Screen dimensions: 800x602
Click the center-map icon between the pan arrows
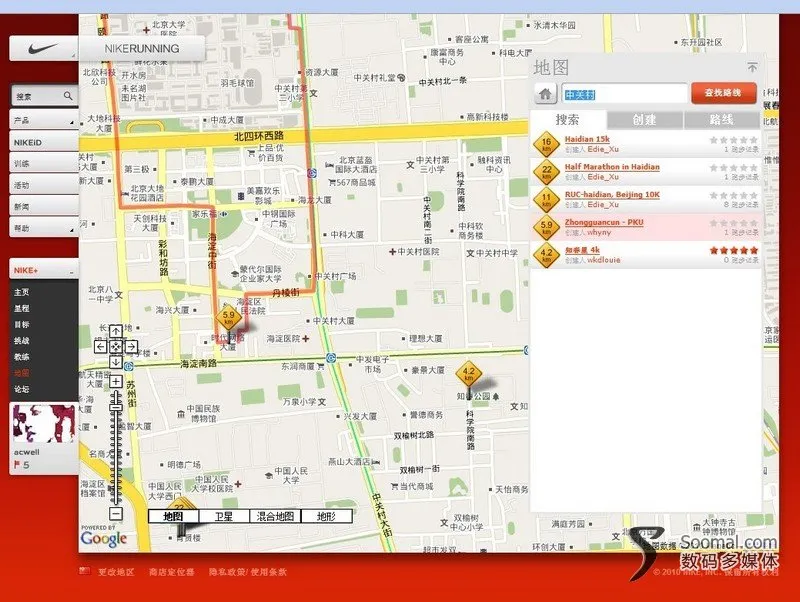(116, 347)
